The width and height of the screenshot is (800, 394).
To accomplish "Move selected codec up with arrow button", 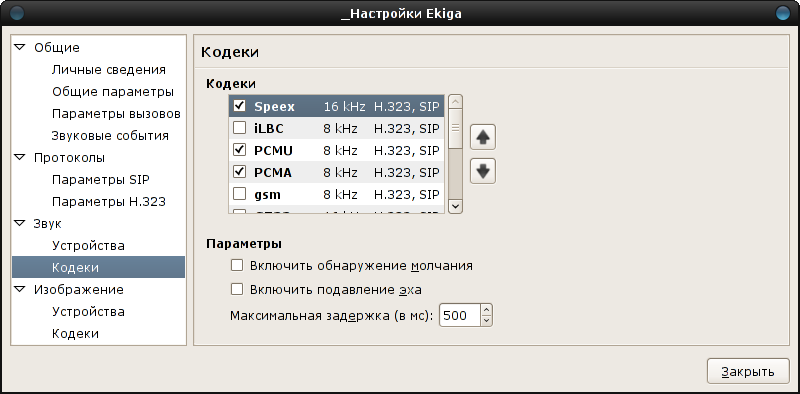I will tap(483, 138).
